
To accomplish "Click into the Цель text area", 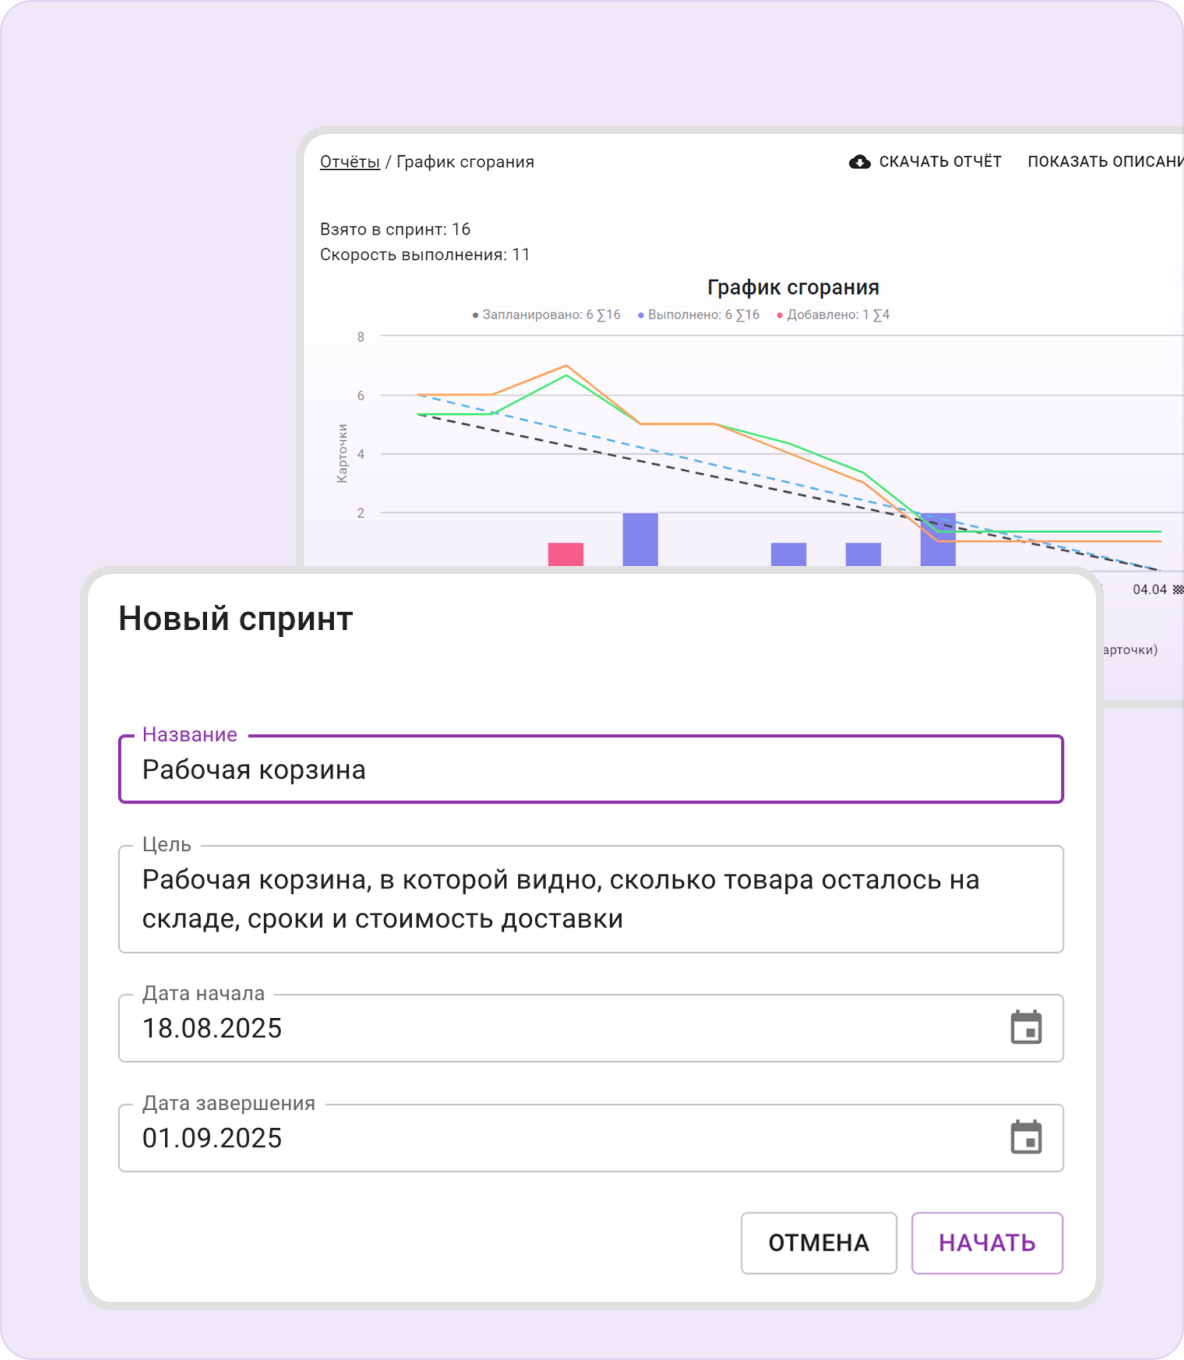I will [590, 899].
